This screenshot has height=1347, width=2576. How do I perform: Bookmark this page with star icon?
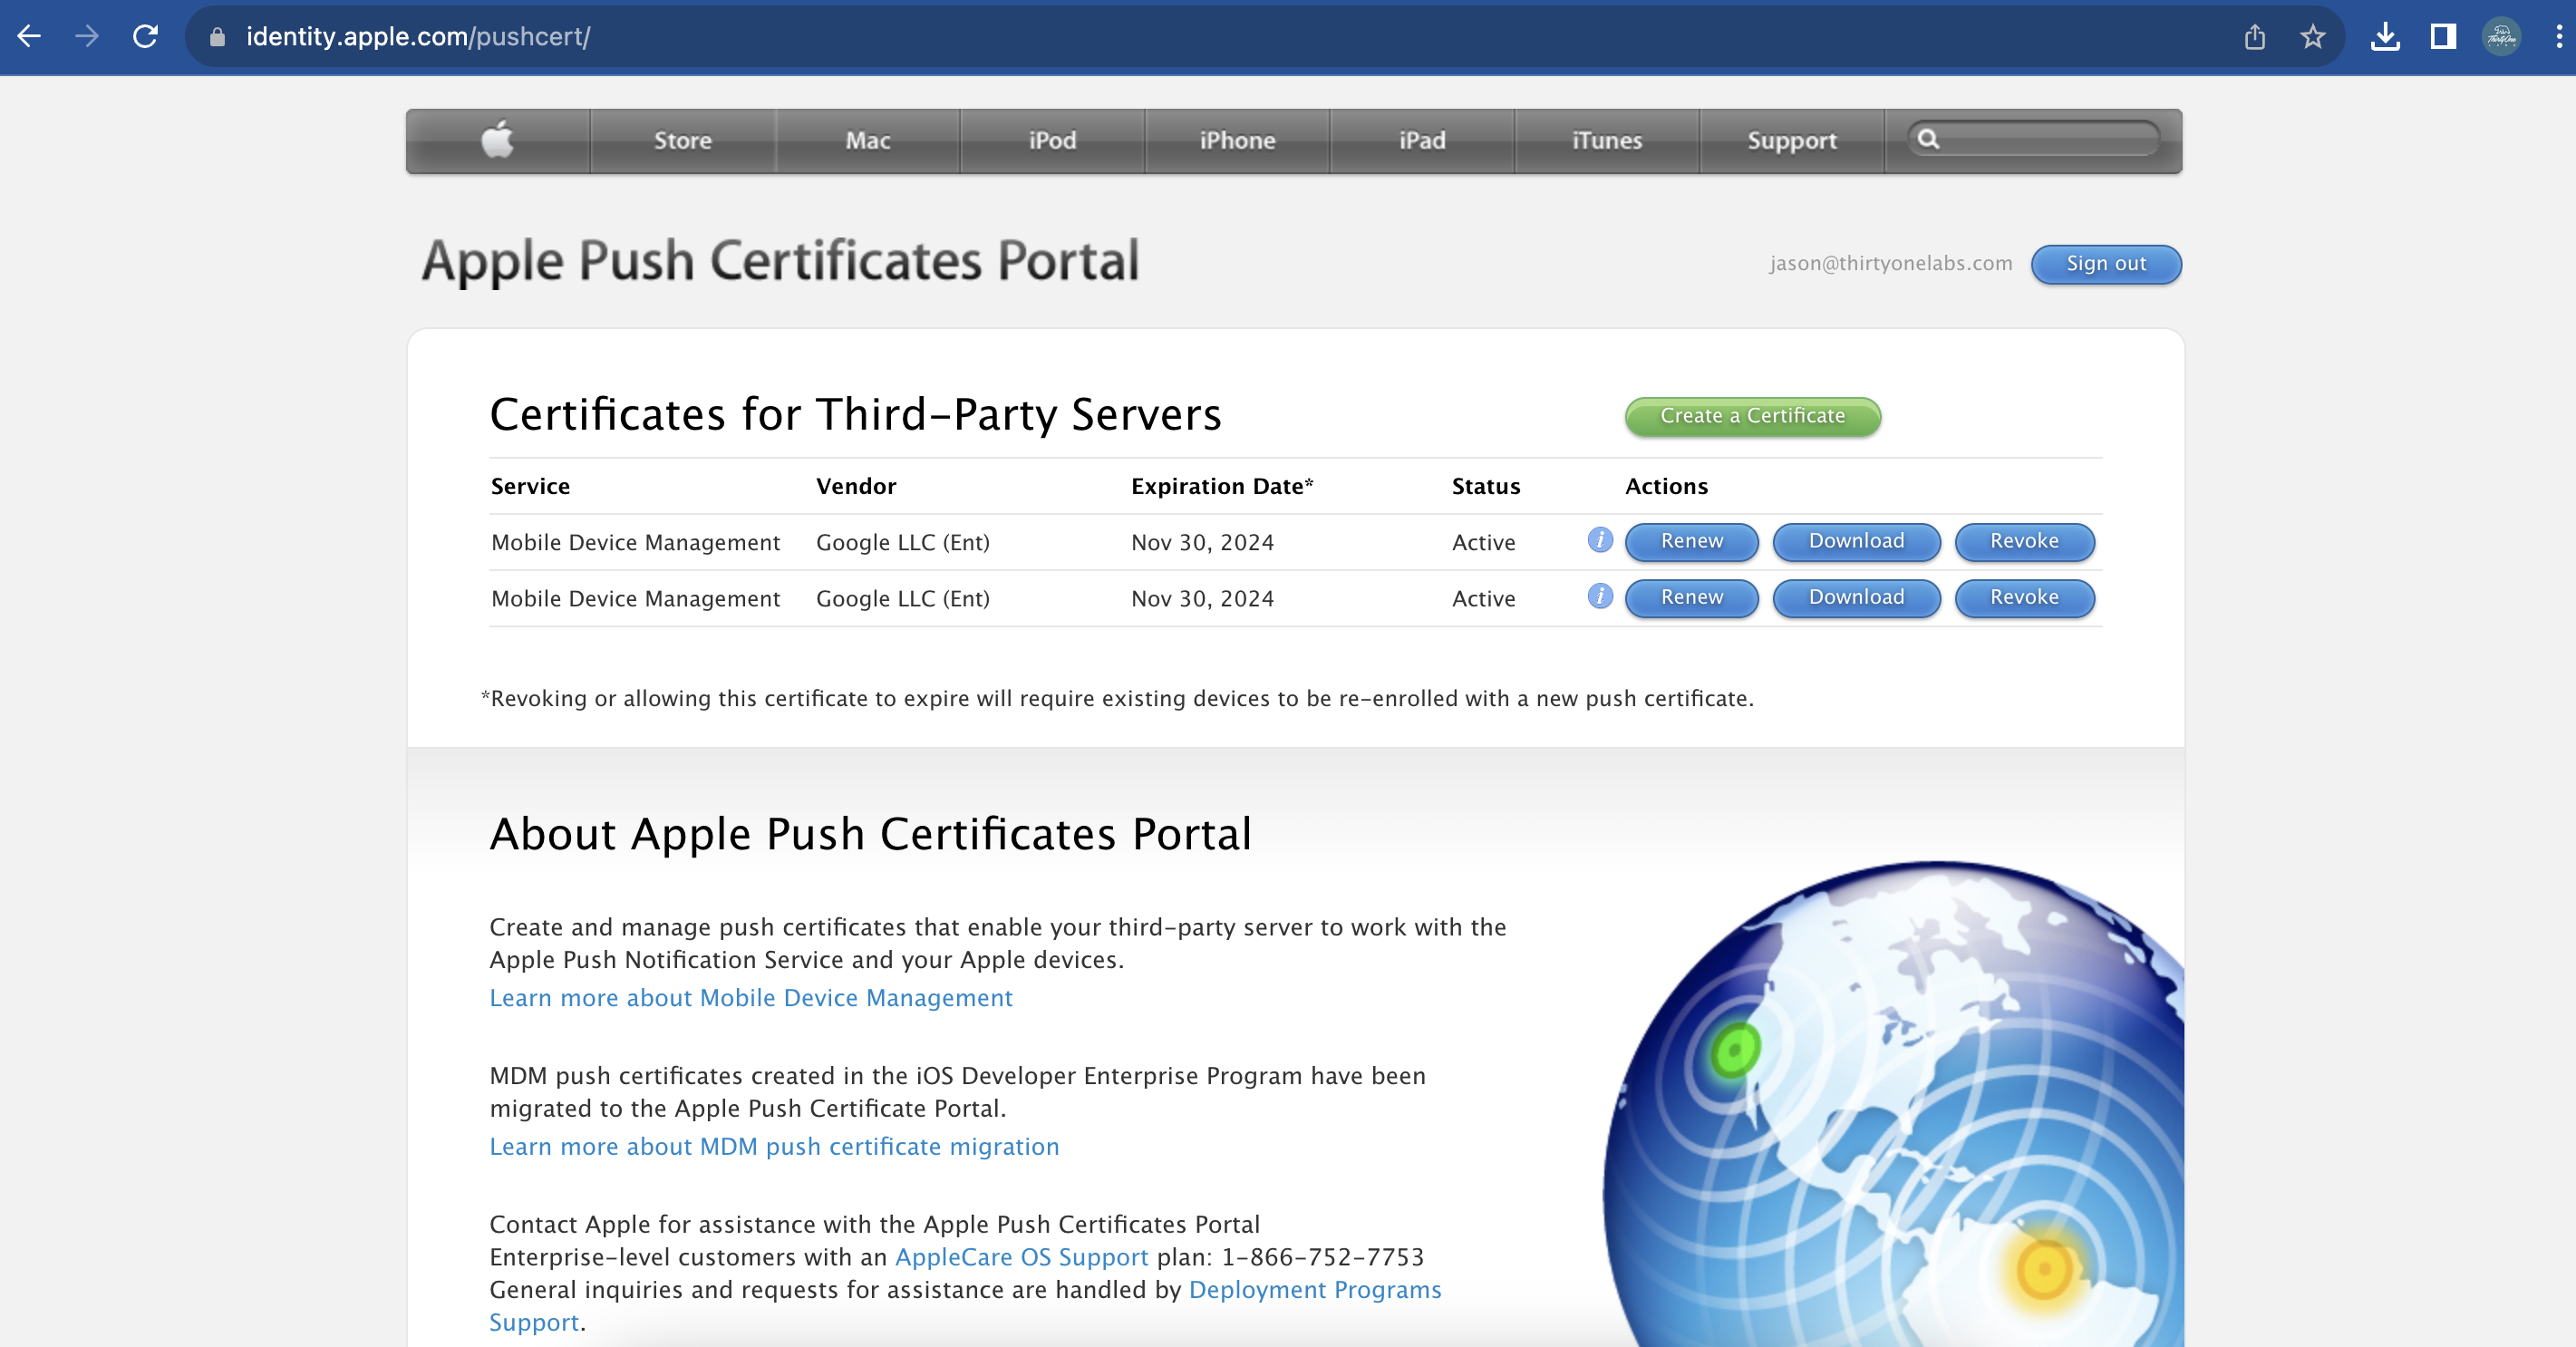click(2312, 37)
